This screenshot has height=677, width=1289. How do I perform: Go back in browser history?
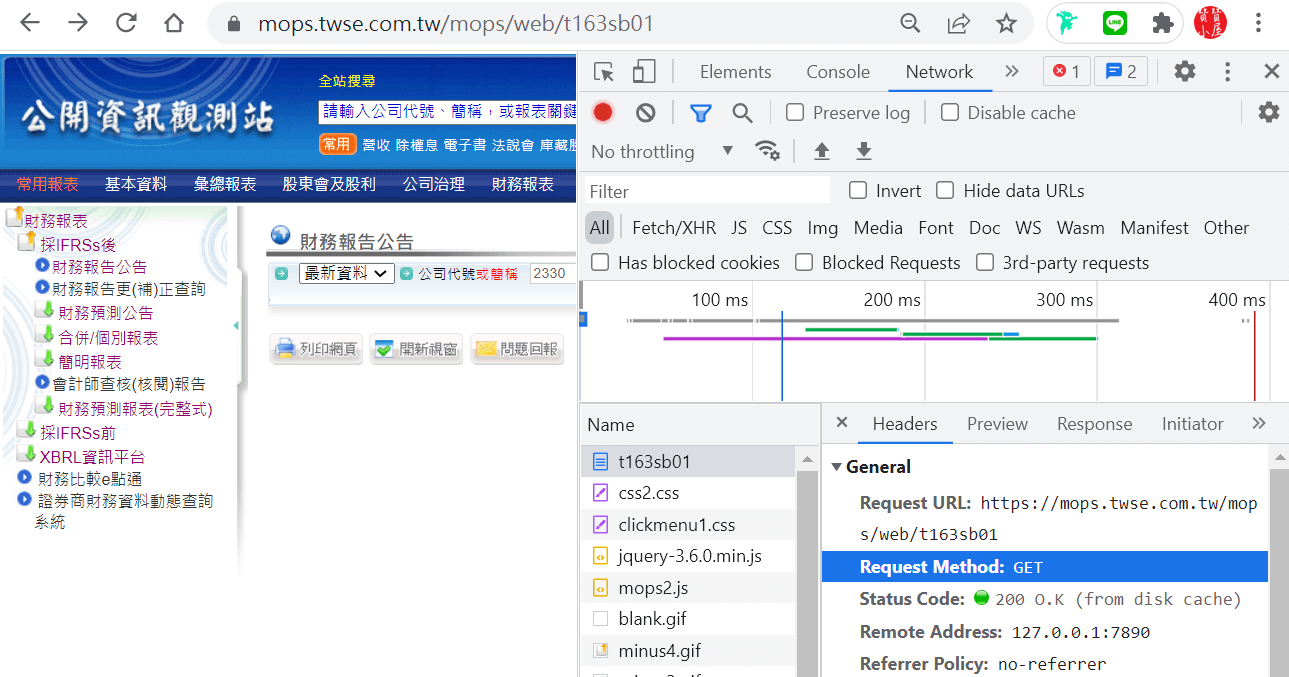[x=30, y=23]
